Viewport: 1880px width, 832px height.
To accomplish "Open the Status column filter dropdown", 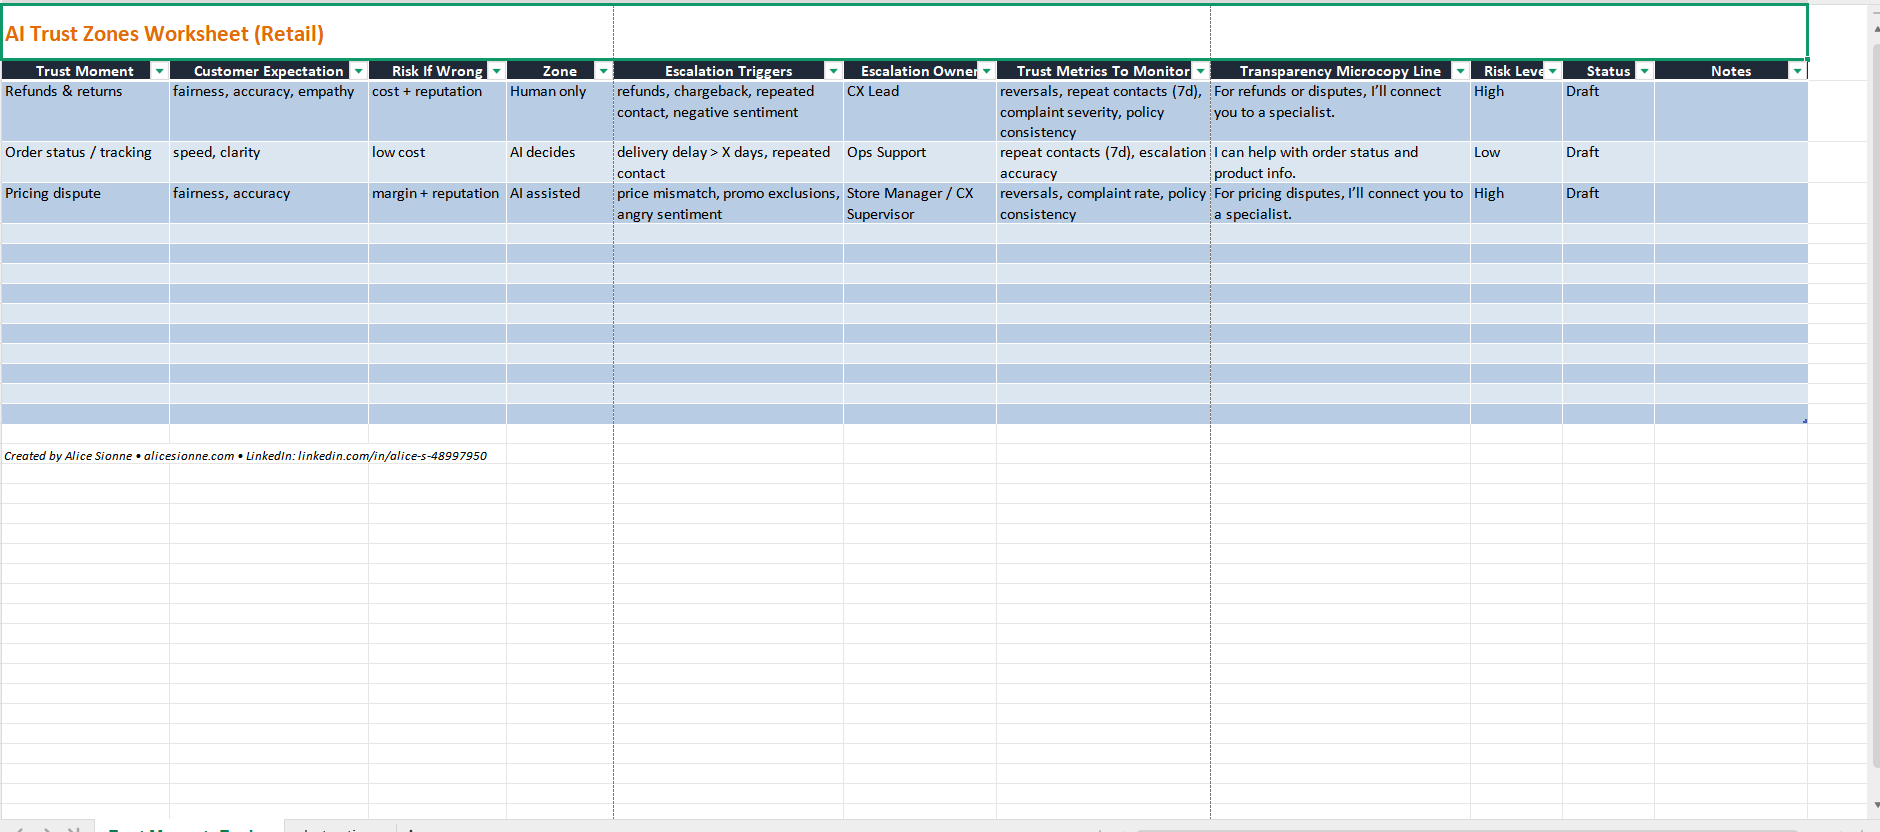I will click(x=1644, y=71).
